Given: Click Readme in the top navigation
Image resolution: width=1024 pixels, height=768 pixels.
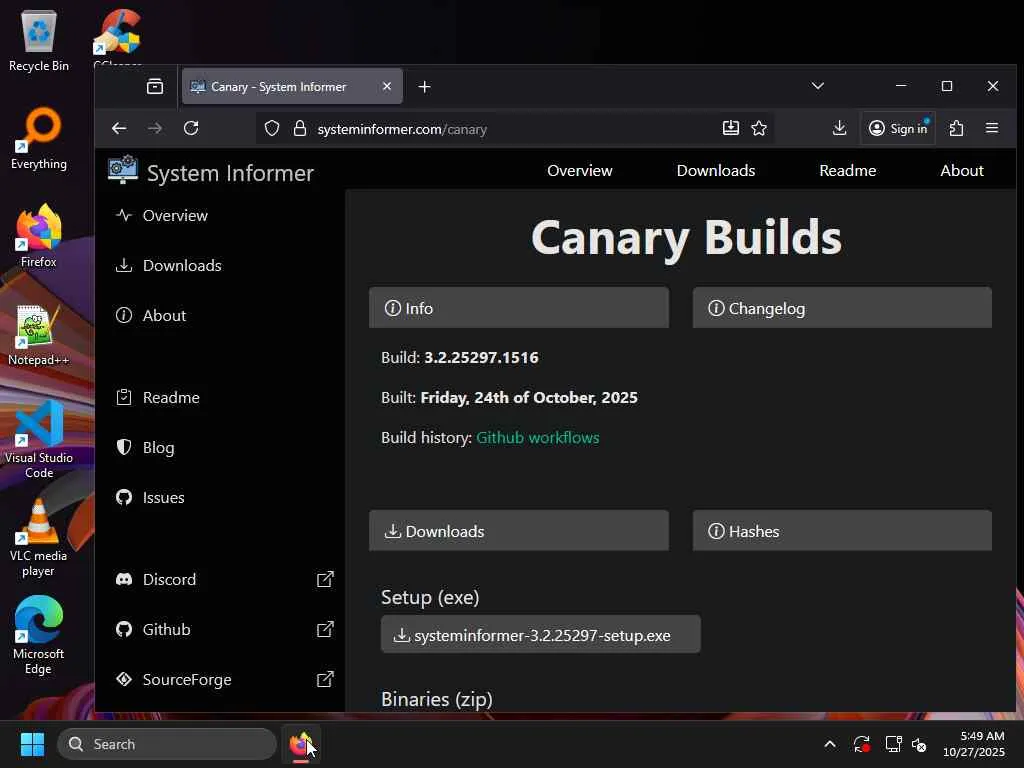Looking at the screenshot, I should [x=848, y=170].
